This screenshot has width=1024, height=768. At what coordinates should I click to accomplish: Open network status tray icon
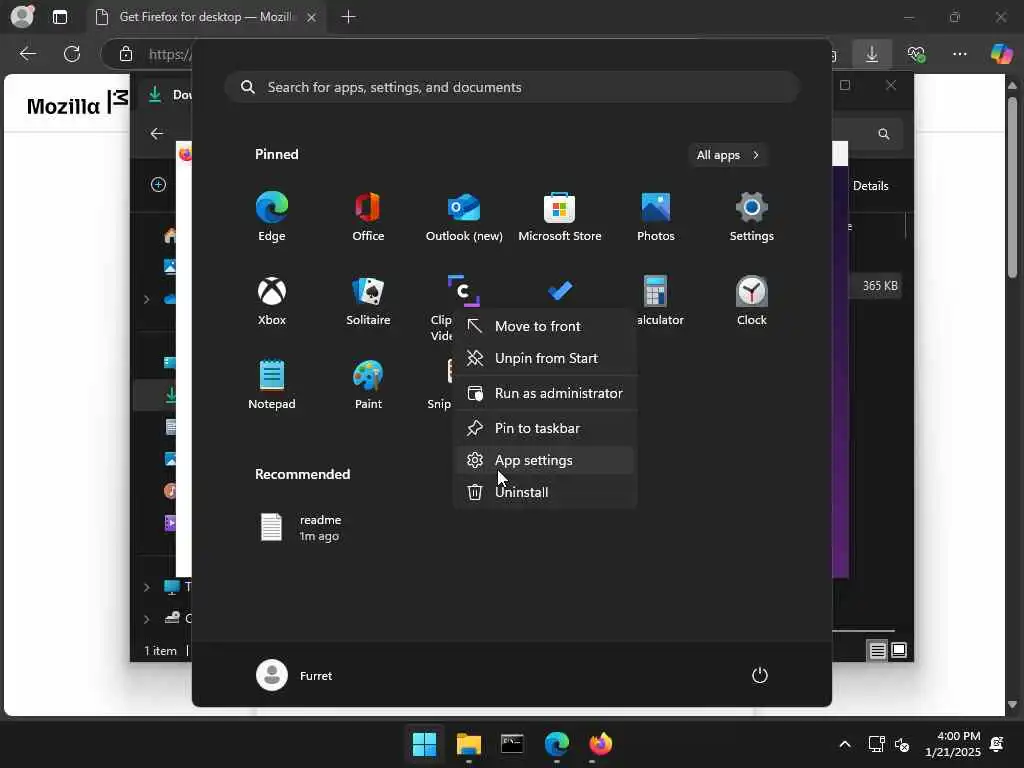coord(876,744)
